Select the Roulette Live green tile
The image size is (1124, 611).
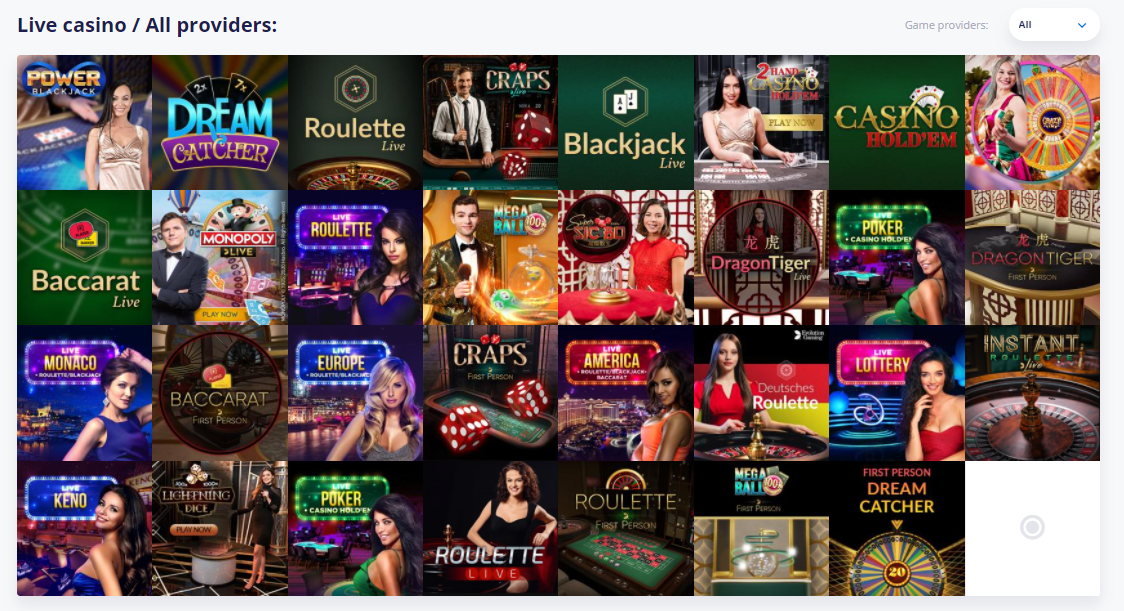(x=356, y=123)
